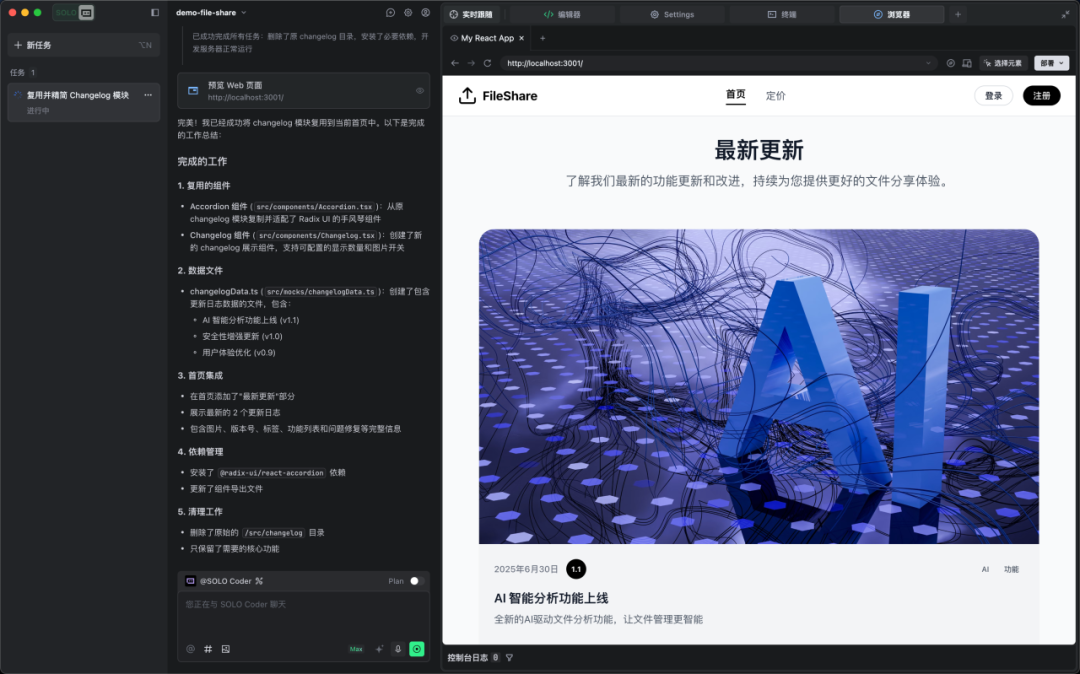1080x674 pixels.
Task: Open the 部署 deploy dropdown
Action: coord(1051,63)
